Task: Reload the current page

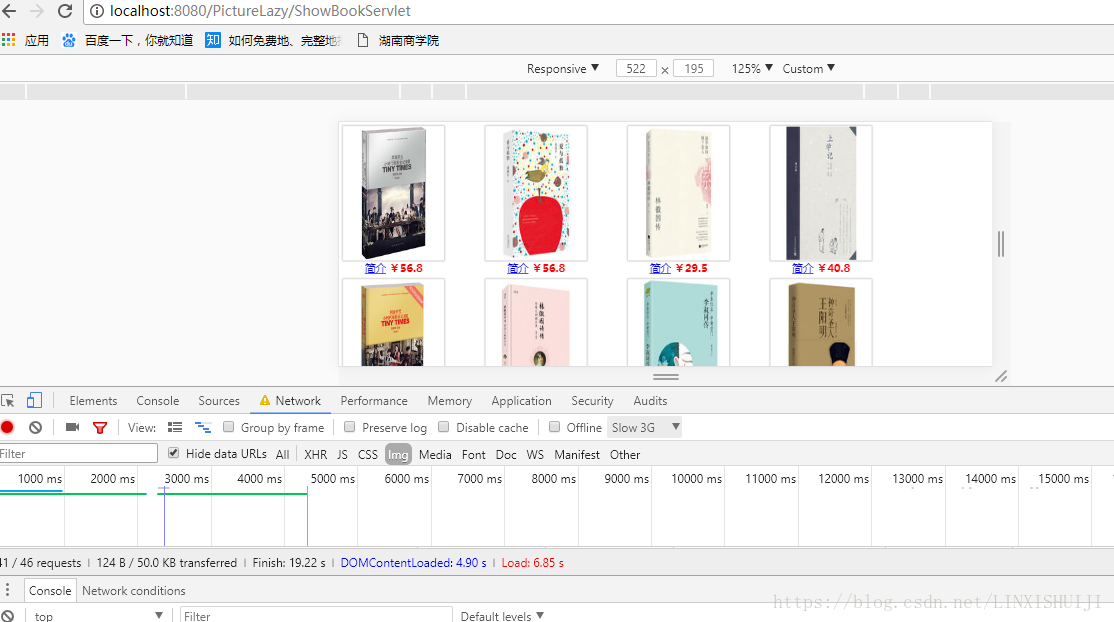Action: pos(65,11)
